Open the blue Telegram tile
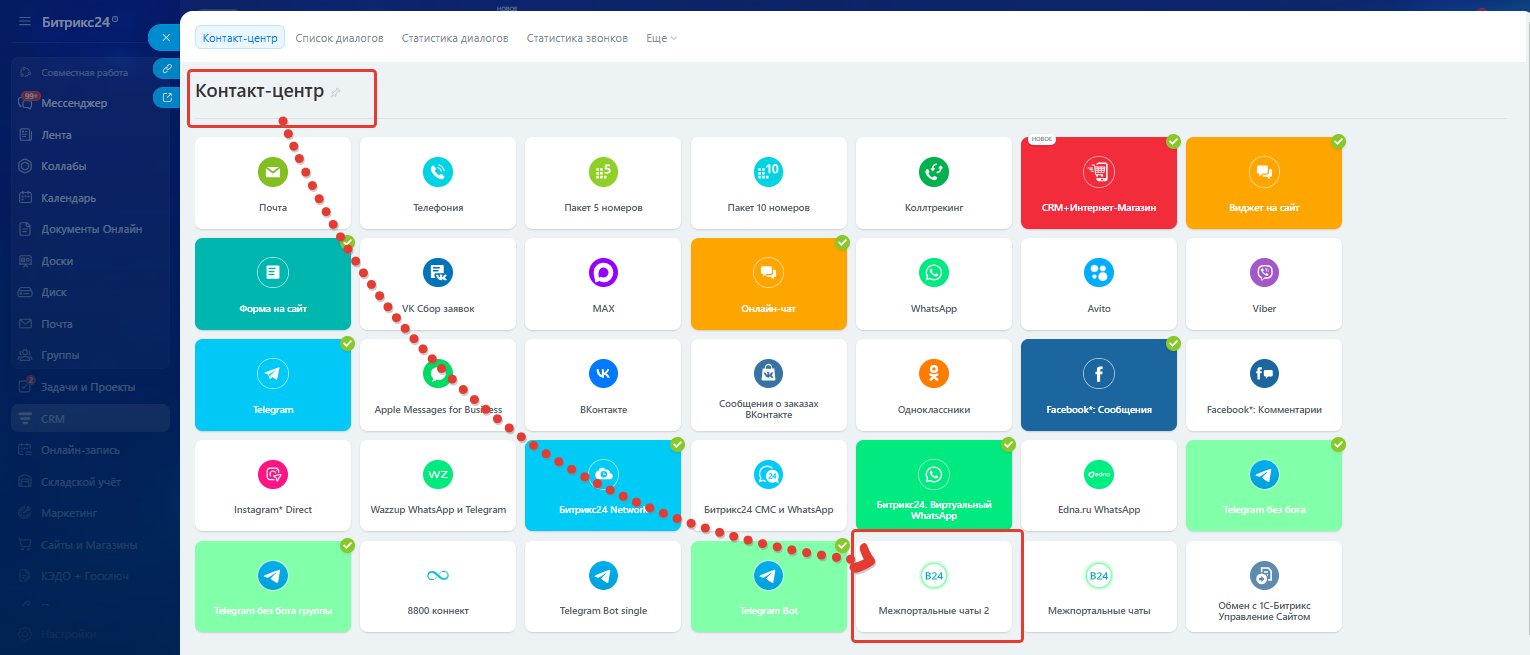Screen dimensions: 1530x655 click(x=273, y=385)
